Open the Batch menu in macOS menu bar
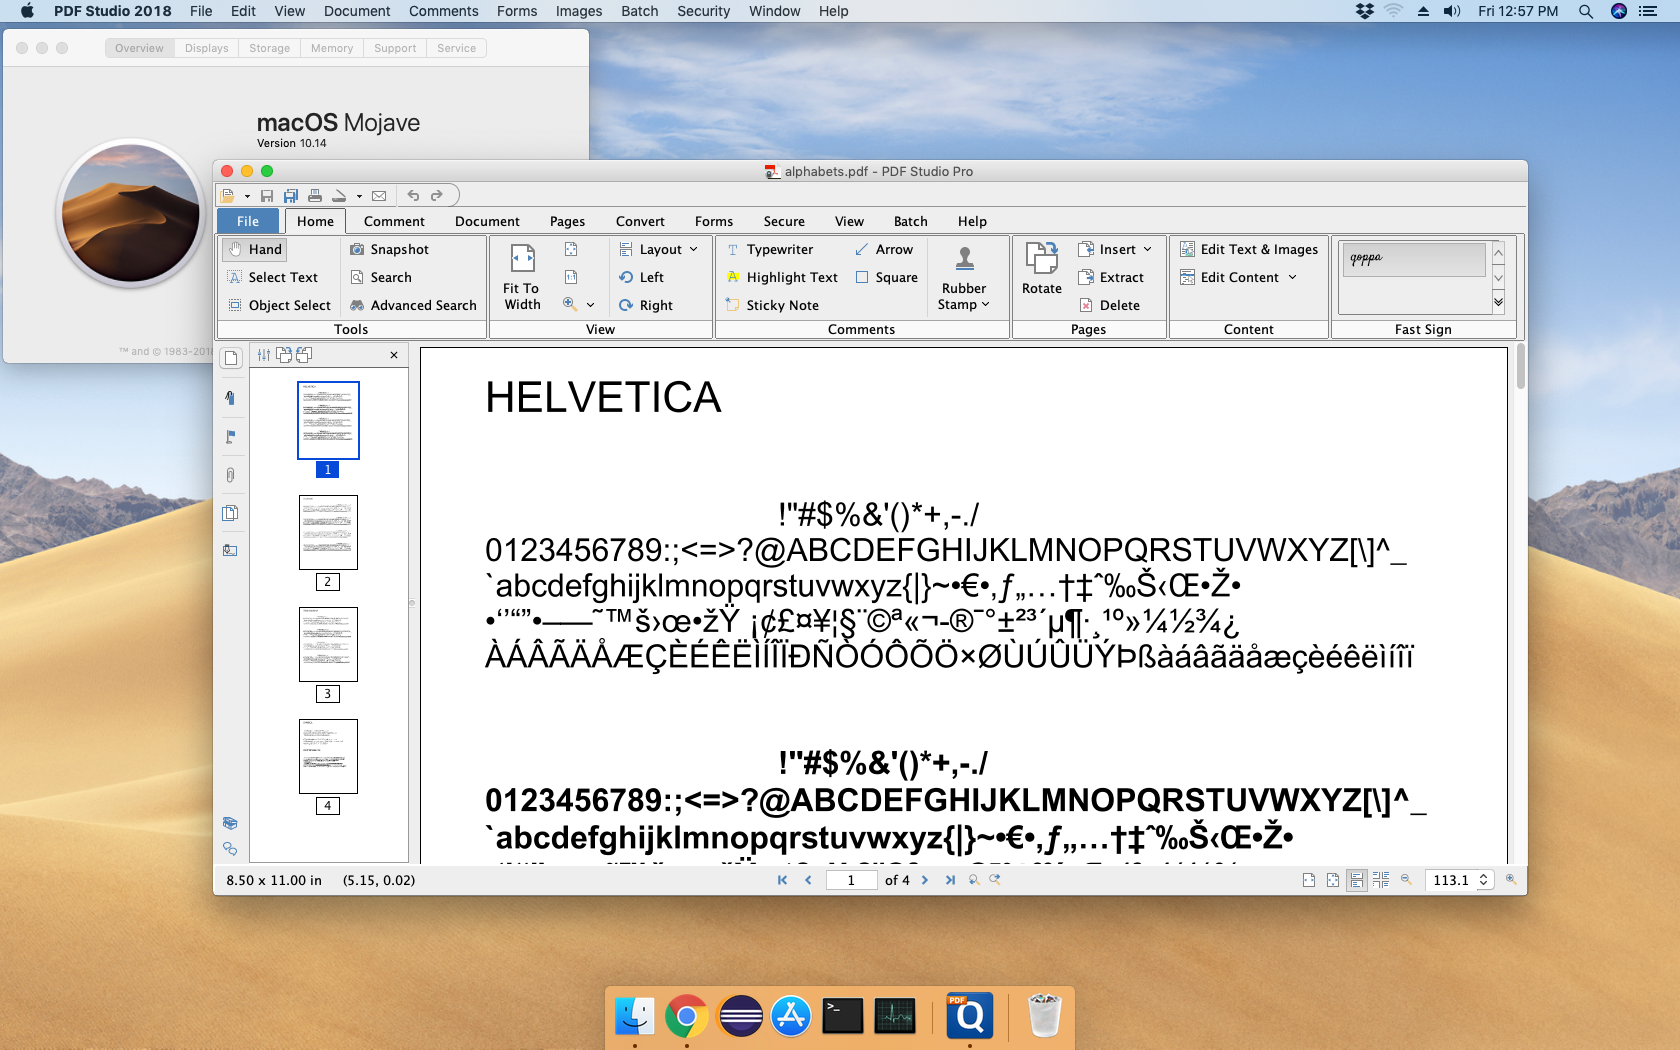1680x1050 pixels. pos(640,11)
